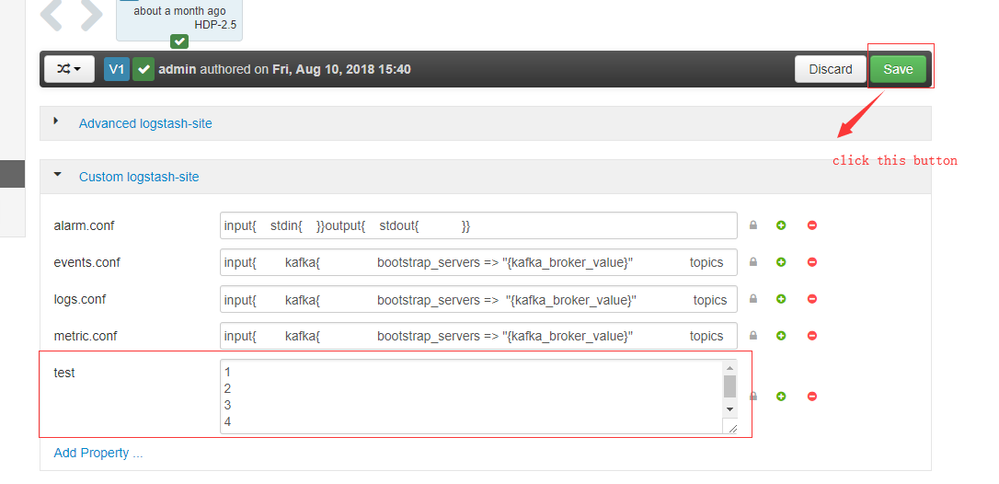Click the Custom logstash-site link
999x484 pixels.
point(139,177)
